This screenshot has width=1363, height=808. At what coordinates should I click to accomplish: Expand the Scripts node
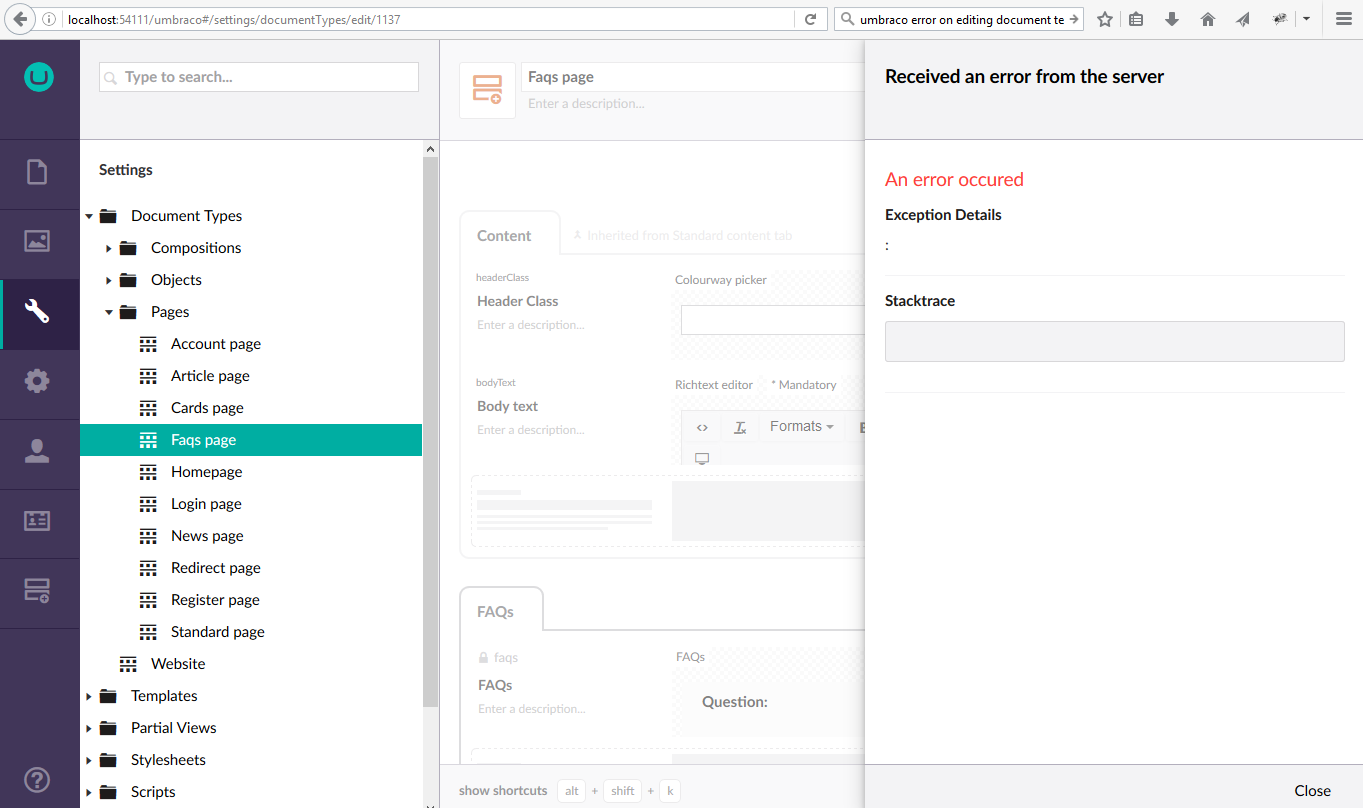tap(89, 792)
